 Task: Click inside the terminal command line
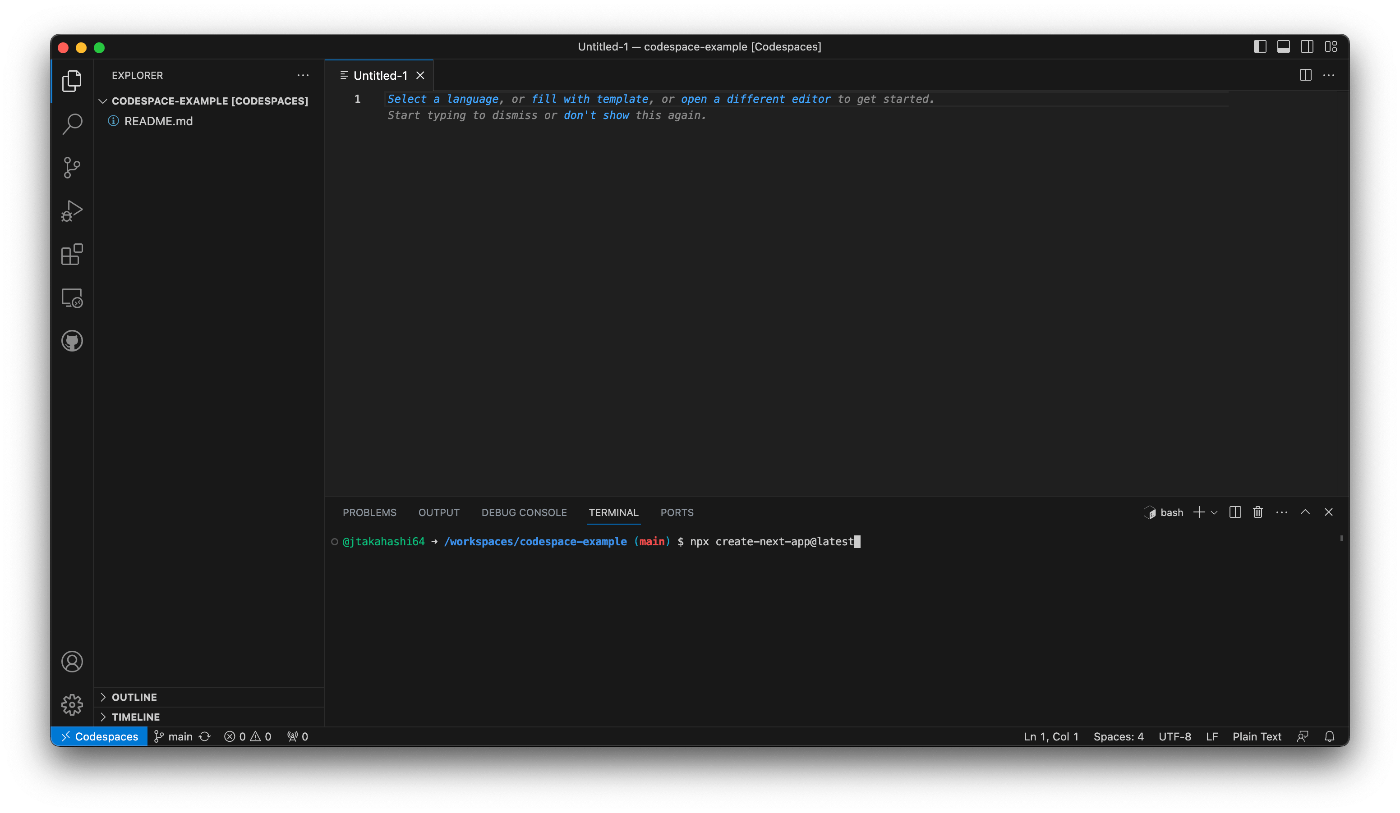[x=775, y=541]
